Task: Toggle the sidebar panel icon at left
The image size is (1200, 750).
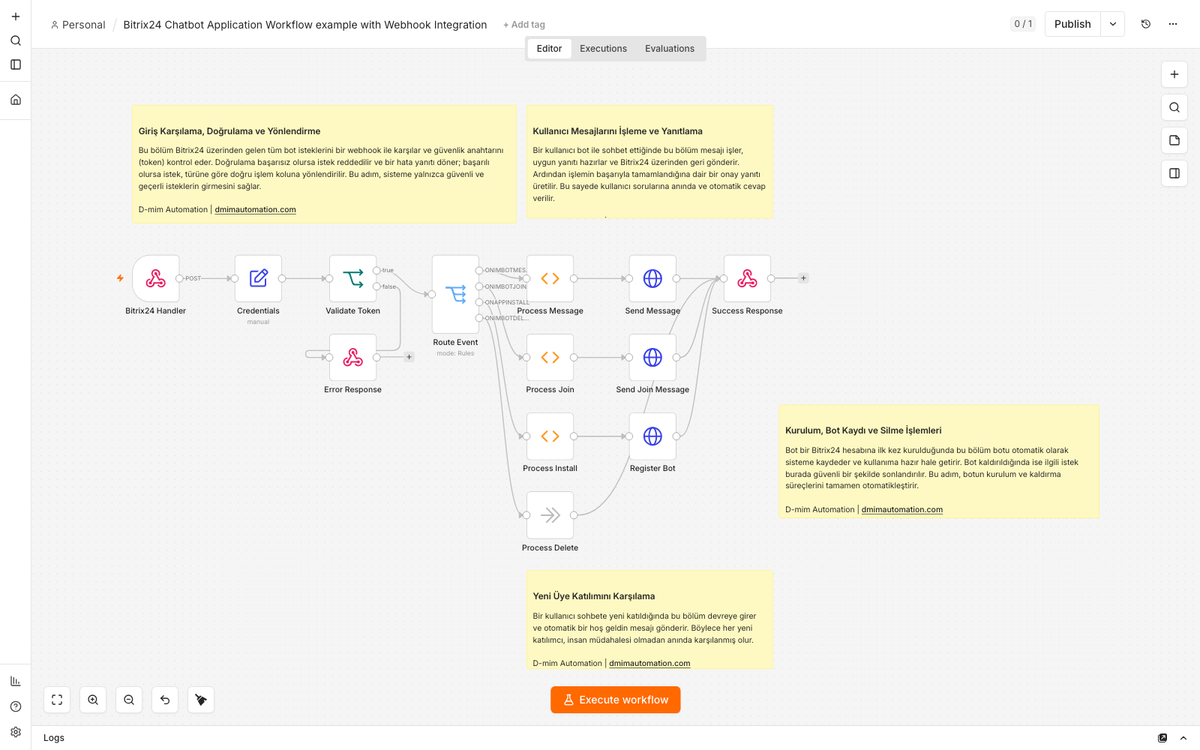Action: click(15, 65)
